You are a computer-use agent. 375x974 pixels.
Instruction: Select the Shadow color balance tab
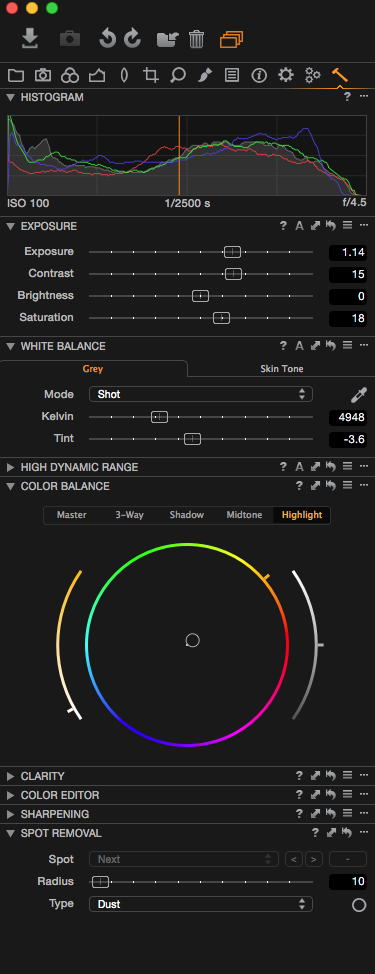click(187, 515)
